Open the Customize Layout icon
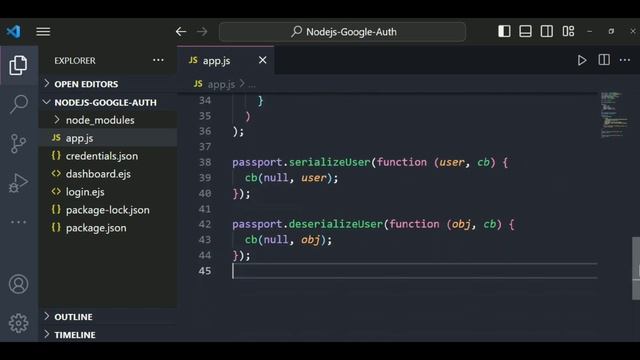Screen dimensions: 640x360 click(x=568, y=31)
